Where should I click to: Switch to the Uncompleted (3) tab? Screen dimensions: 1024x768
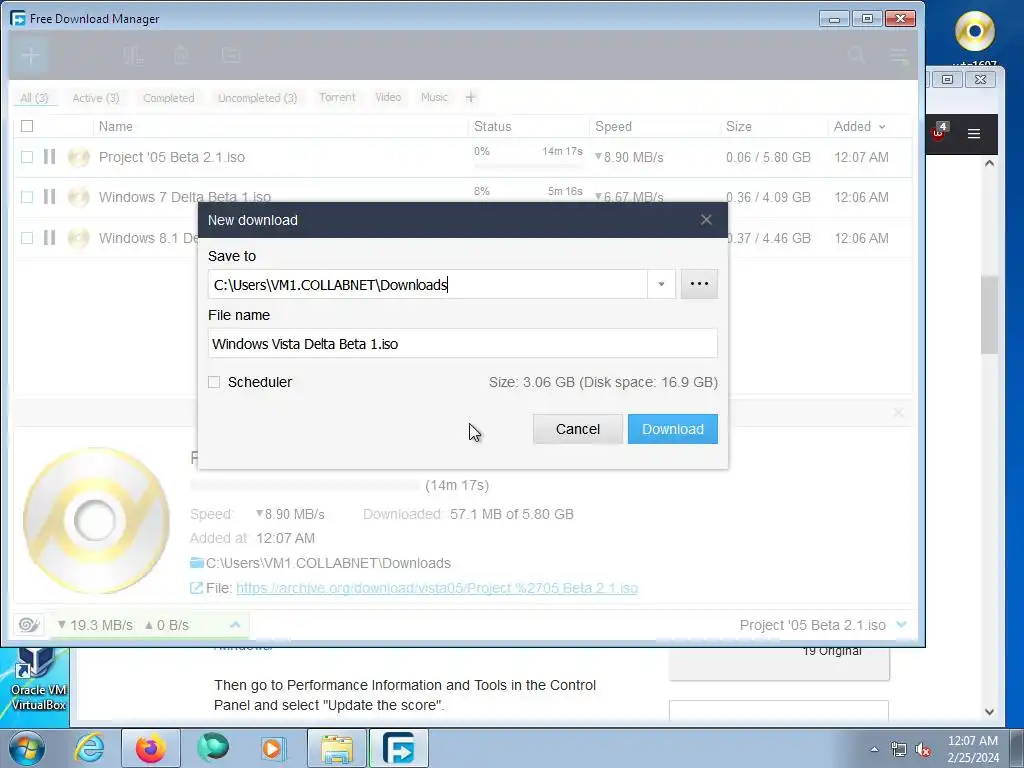(x=257, y=98)
